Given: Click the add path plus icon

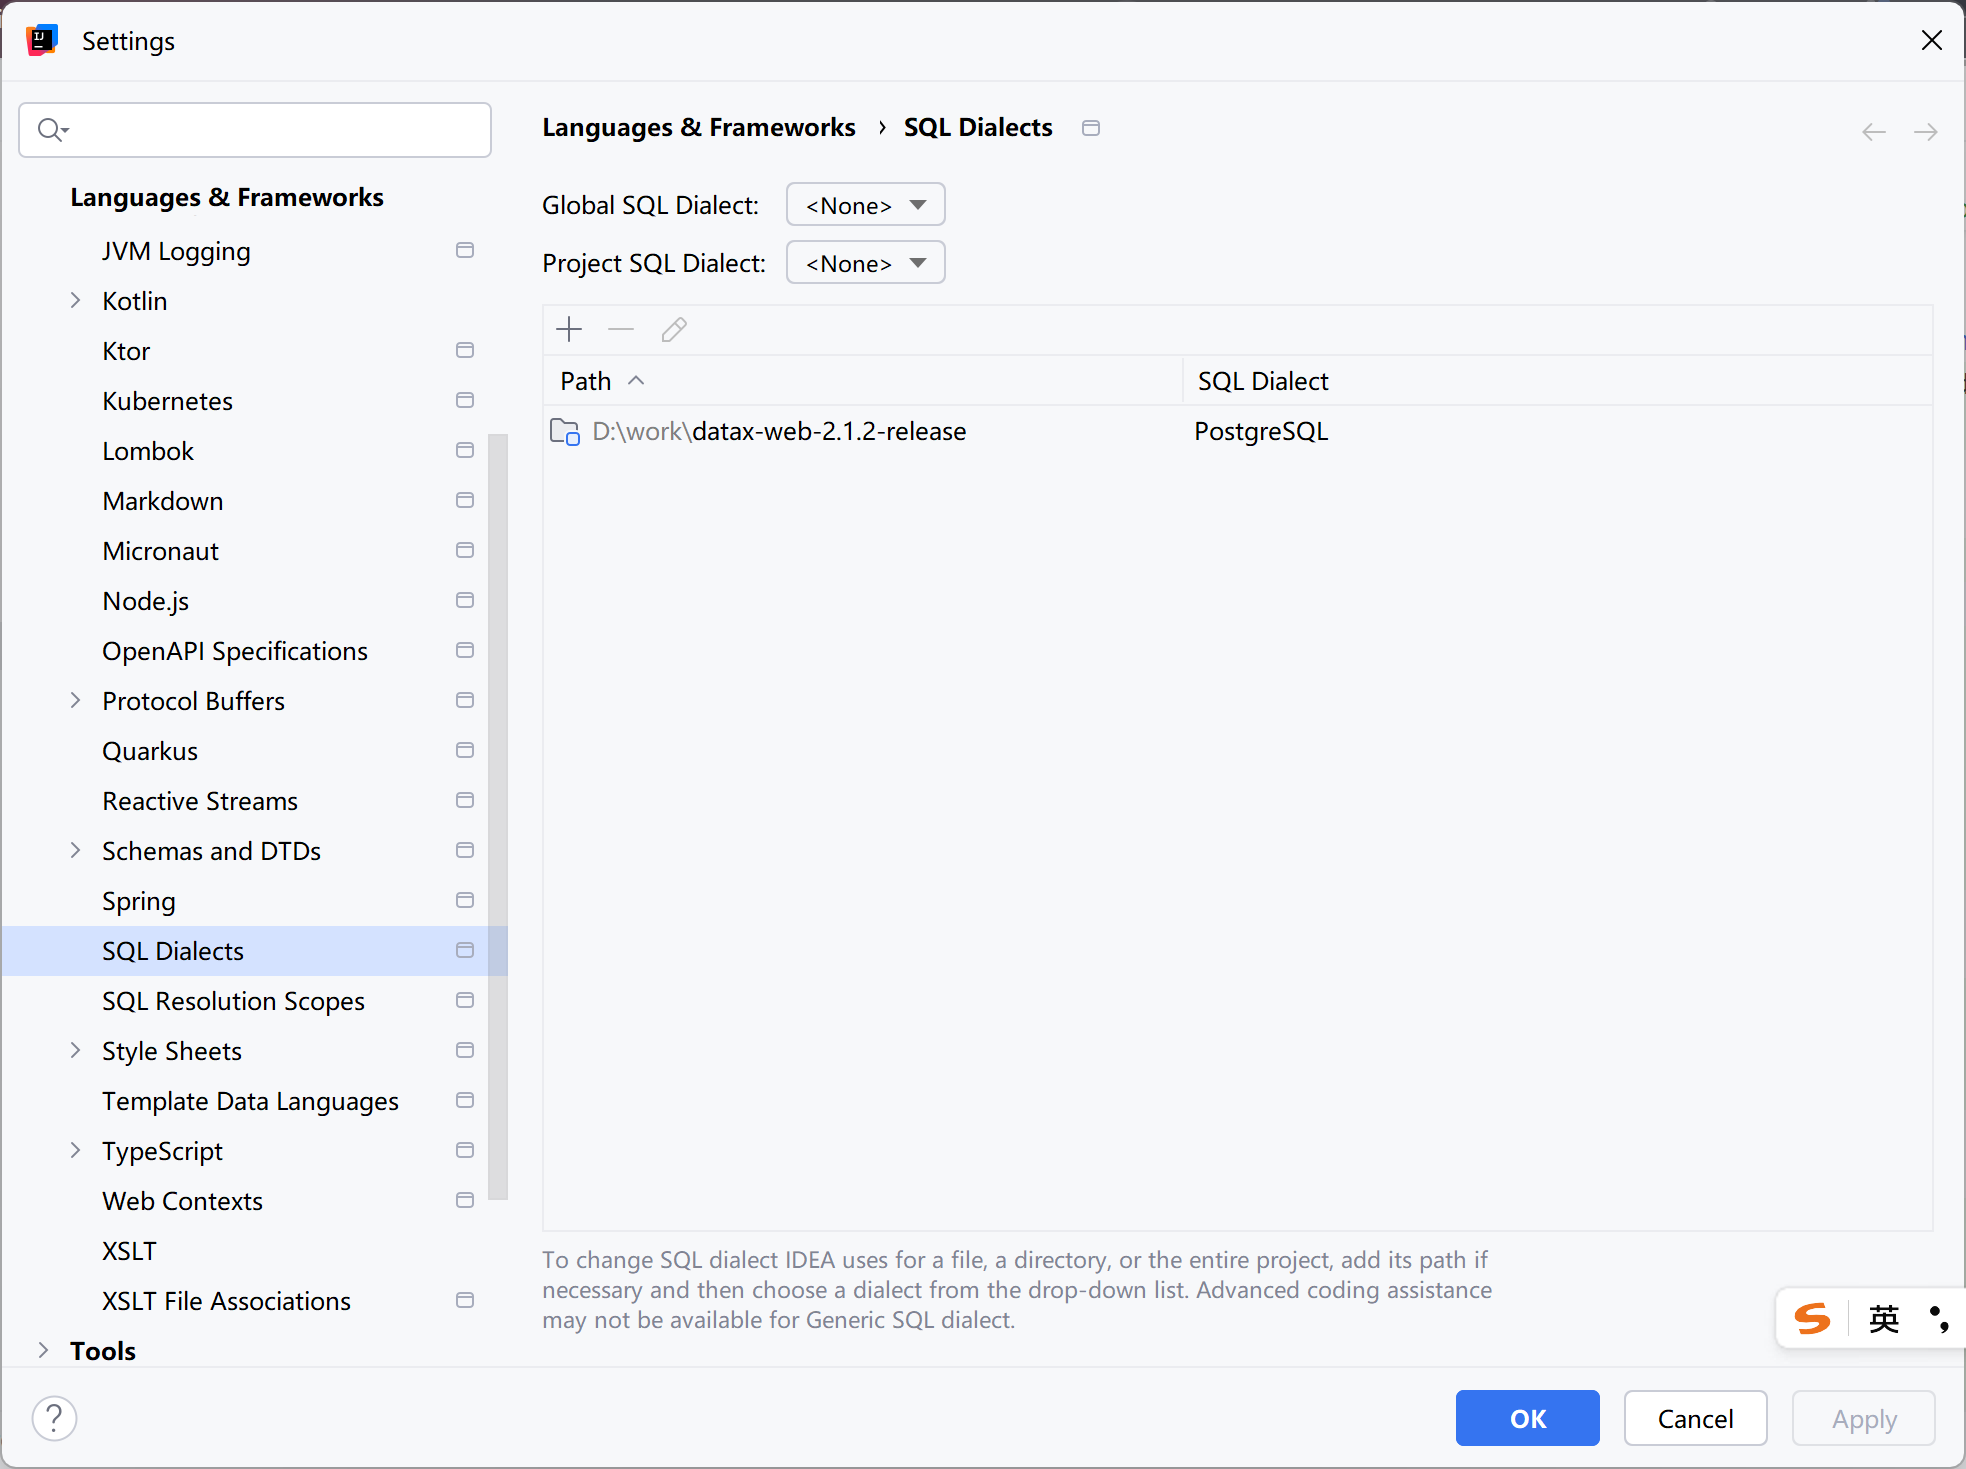Looking at the screenshot, I should 569,329.
